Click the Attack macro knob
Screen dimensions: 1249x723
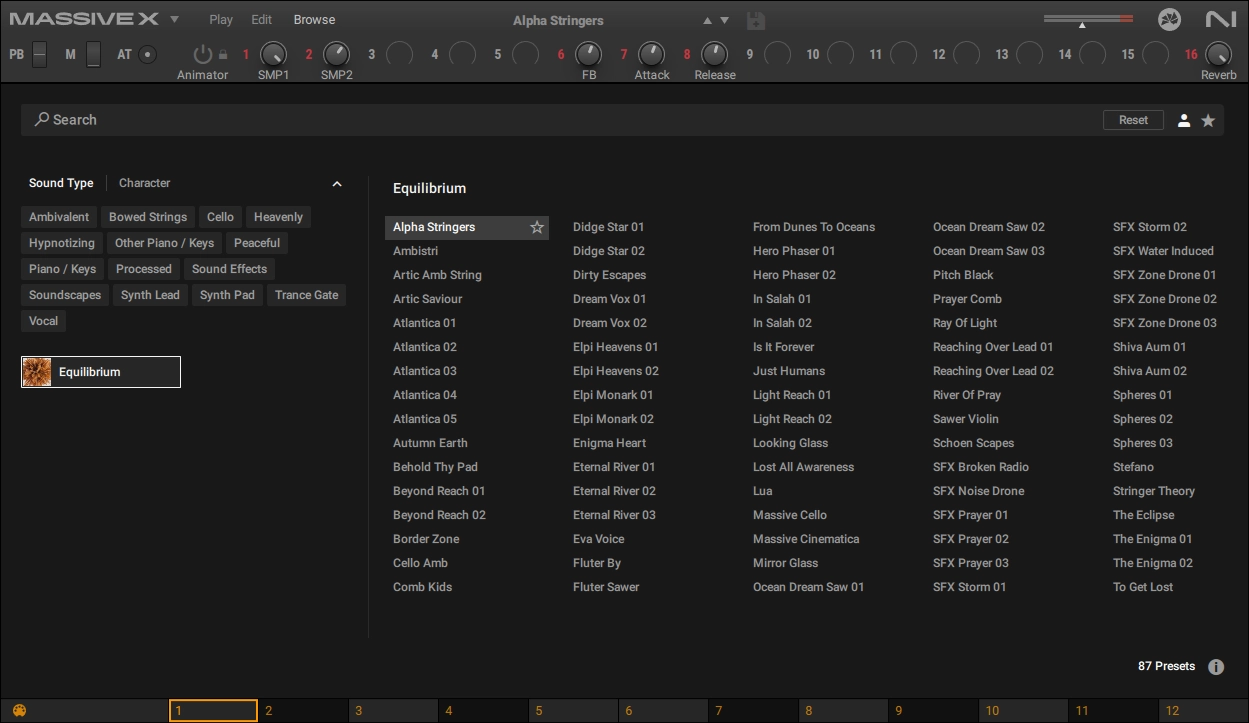click(652, 54)
